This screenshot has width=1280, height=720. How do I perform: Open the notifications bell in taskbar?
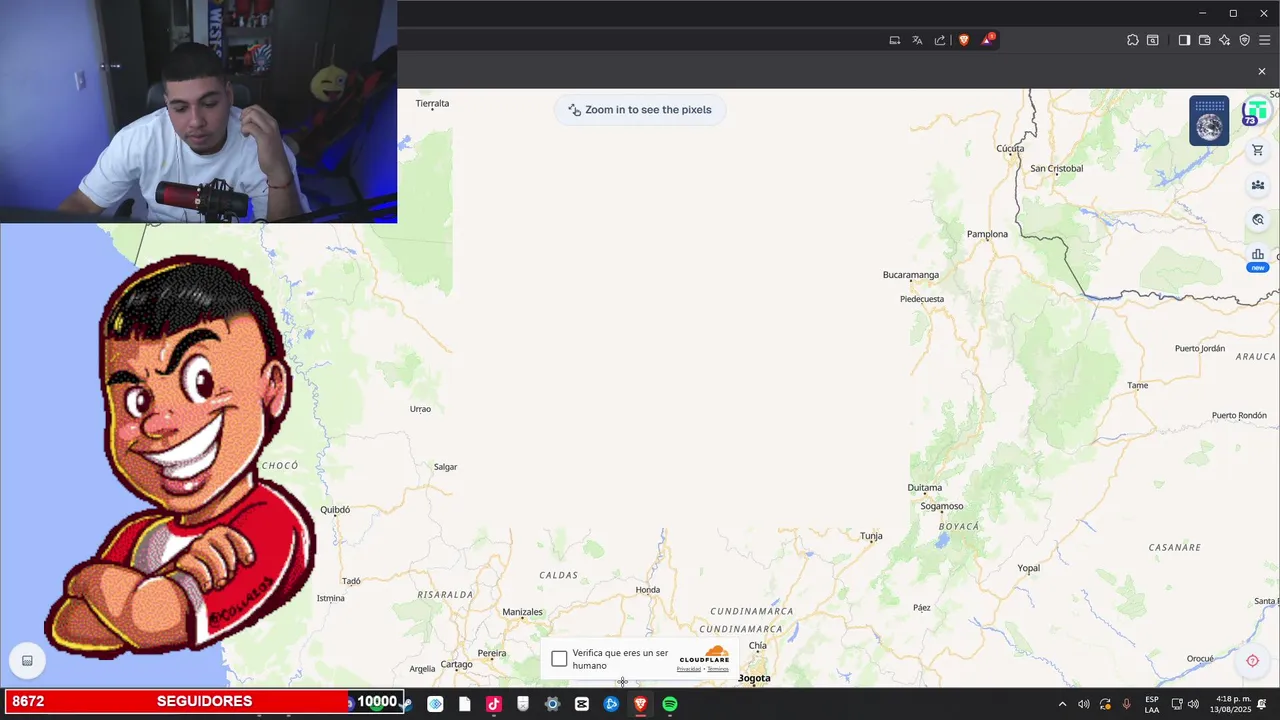click(1262, 704)
